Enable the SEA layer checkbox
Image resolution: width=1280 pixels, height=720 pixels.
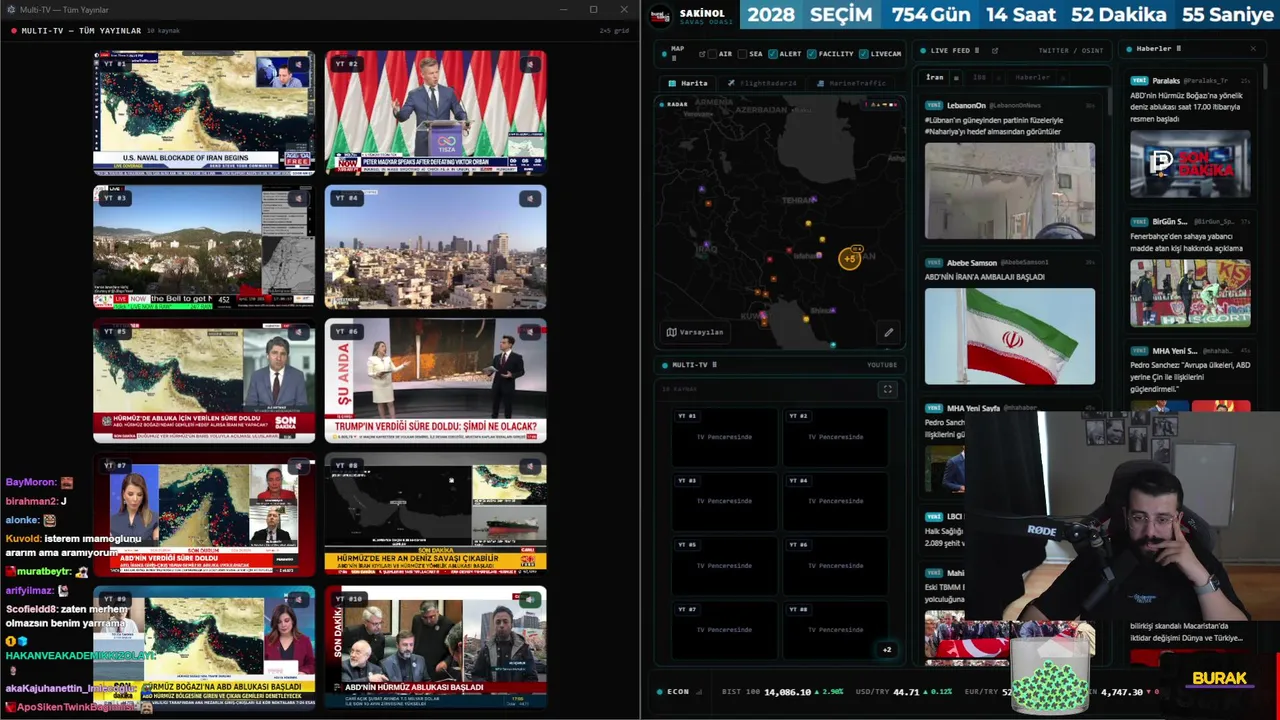tap(743, 53)
